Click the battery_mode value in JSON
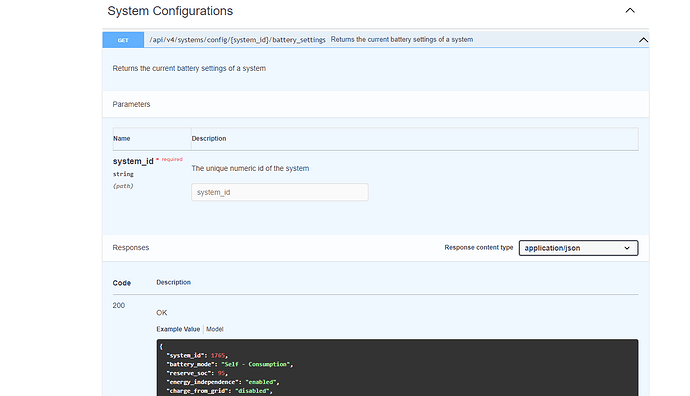The image size is (690, 396). click(256, 364)
